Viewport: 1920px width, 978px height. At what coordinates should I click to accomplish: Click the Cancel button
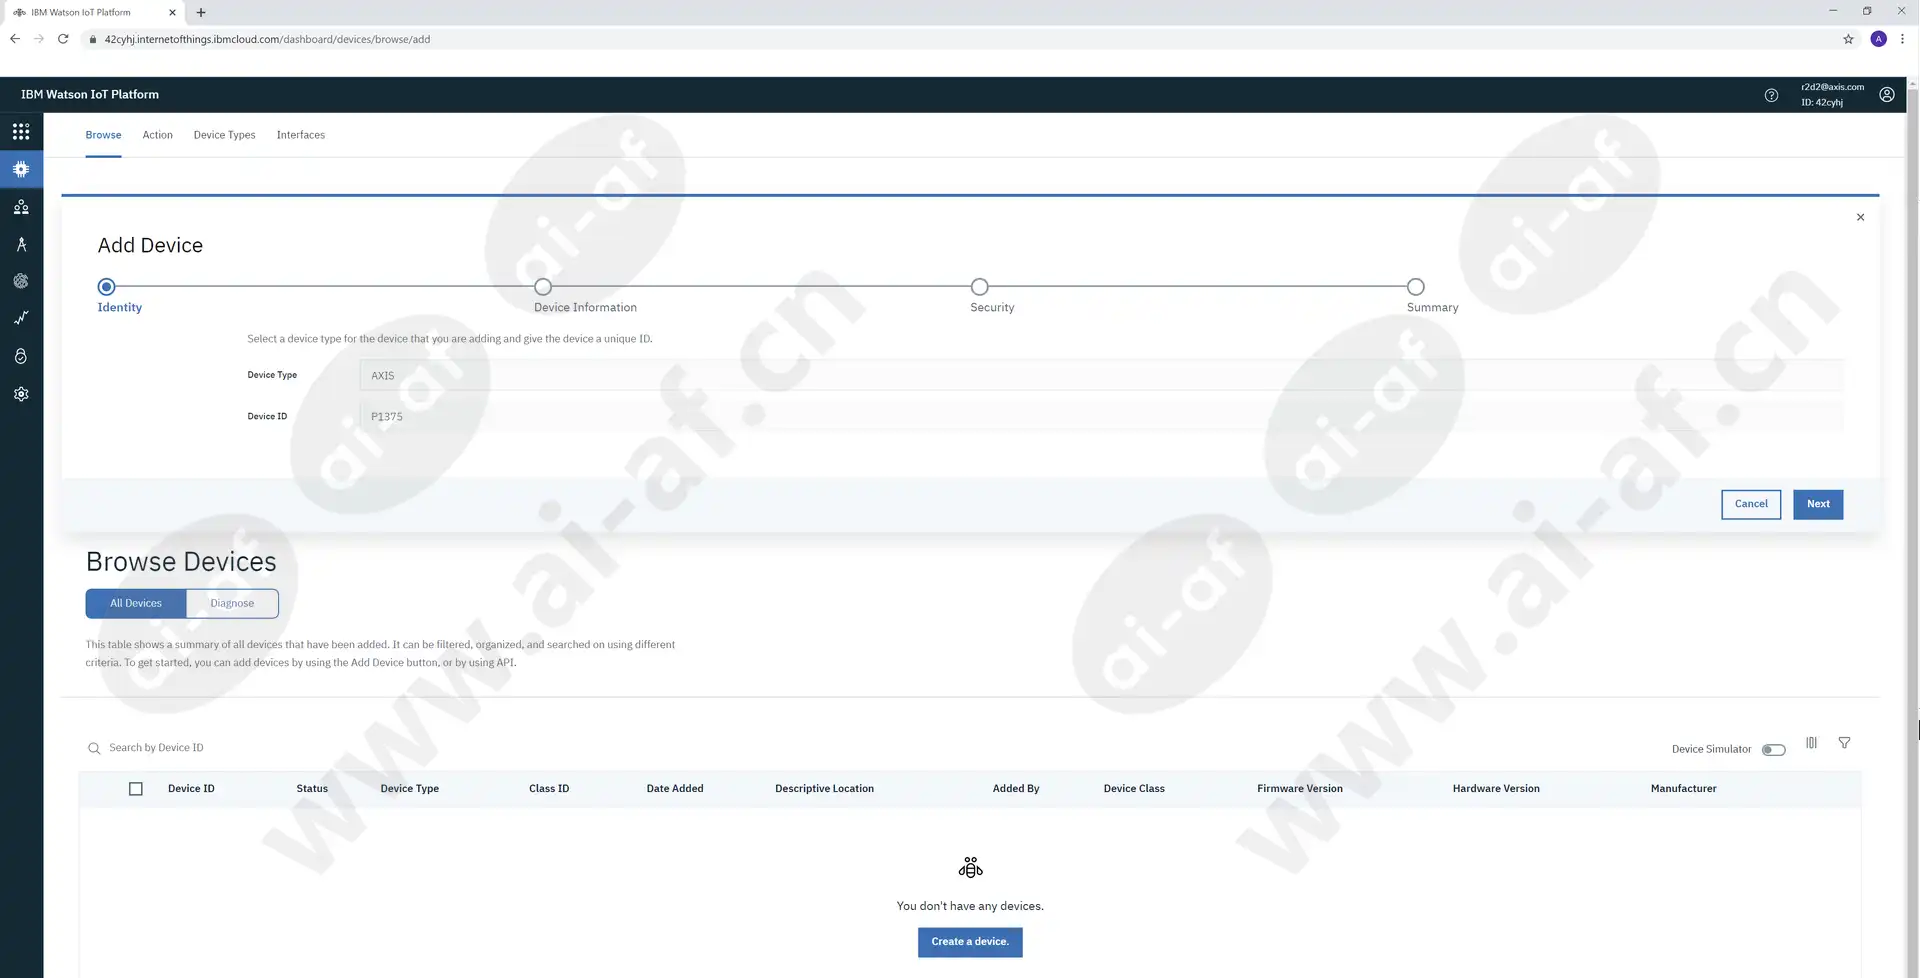coord(1750,505)
